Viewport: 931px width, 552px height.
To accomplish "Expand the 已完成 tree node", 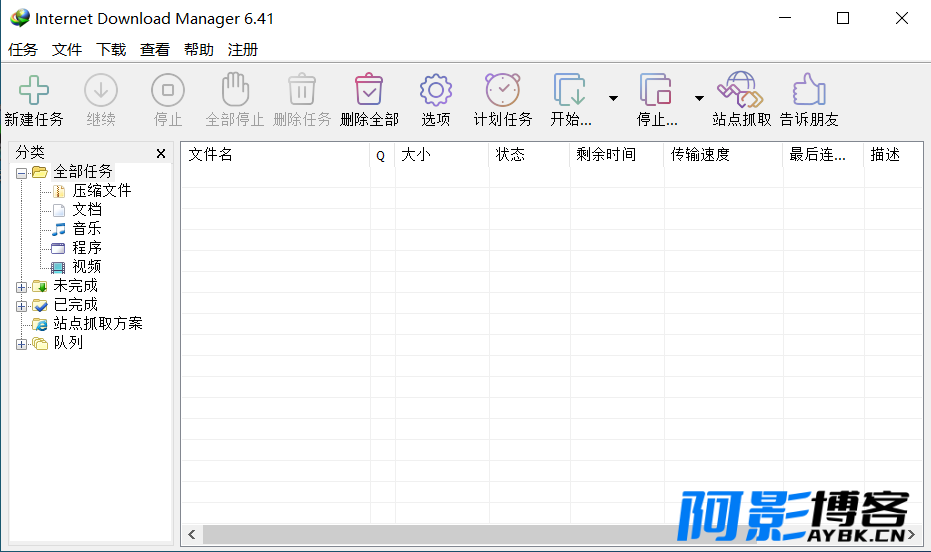I will pyautogui.click(x=21, y=306).
